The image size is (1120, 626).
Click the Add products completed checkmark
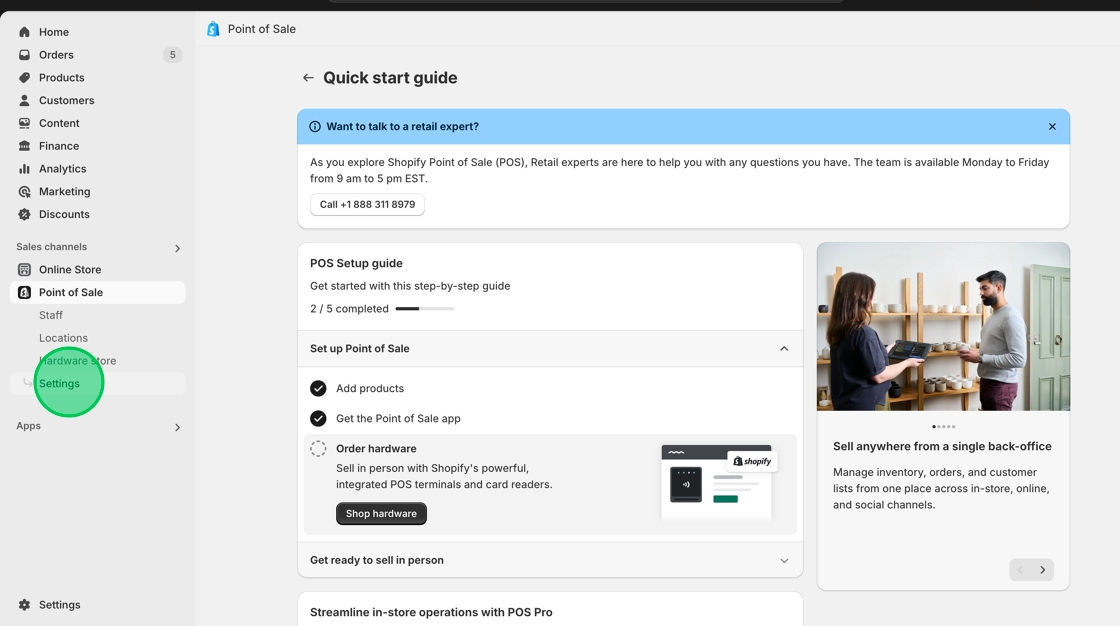[319, 388]
